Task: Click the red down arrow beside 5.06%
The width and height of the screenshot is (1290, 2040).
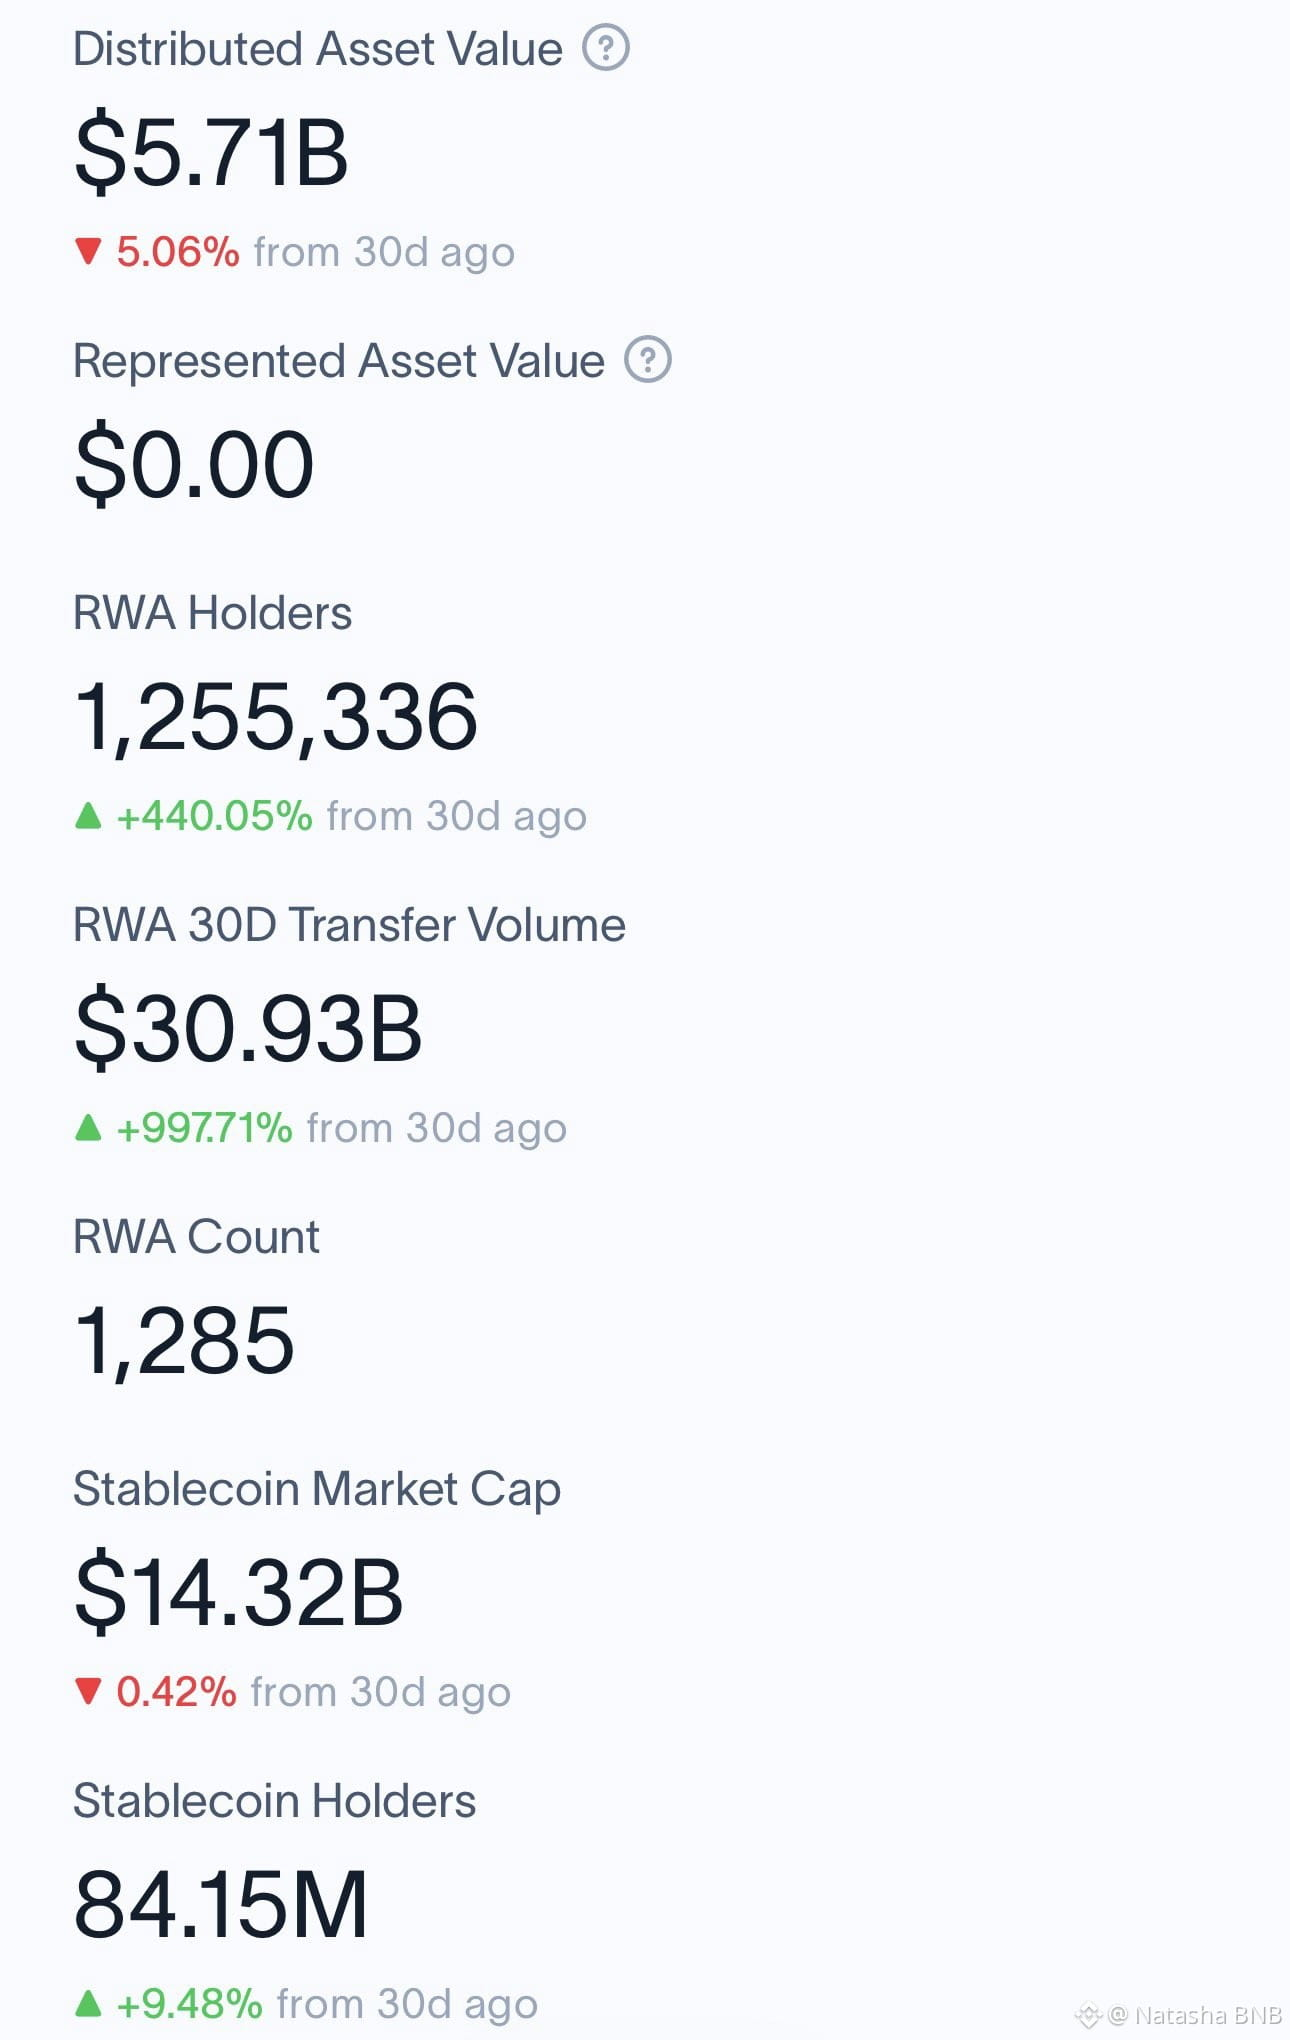Action: [88, 251]
